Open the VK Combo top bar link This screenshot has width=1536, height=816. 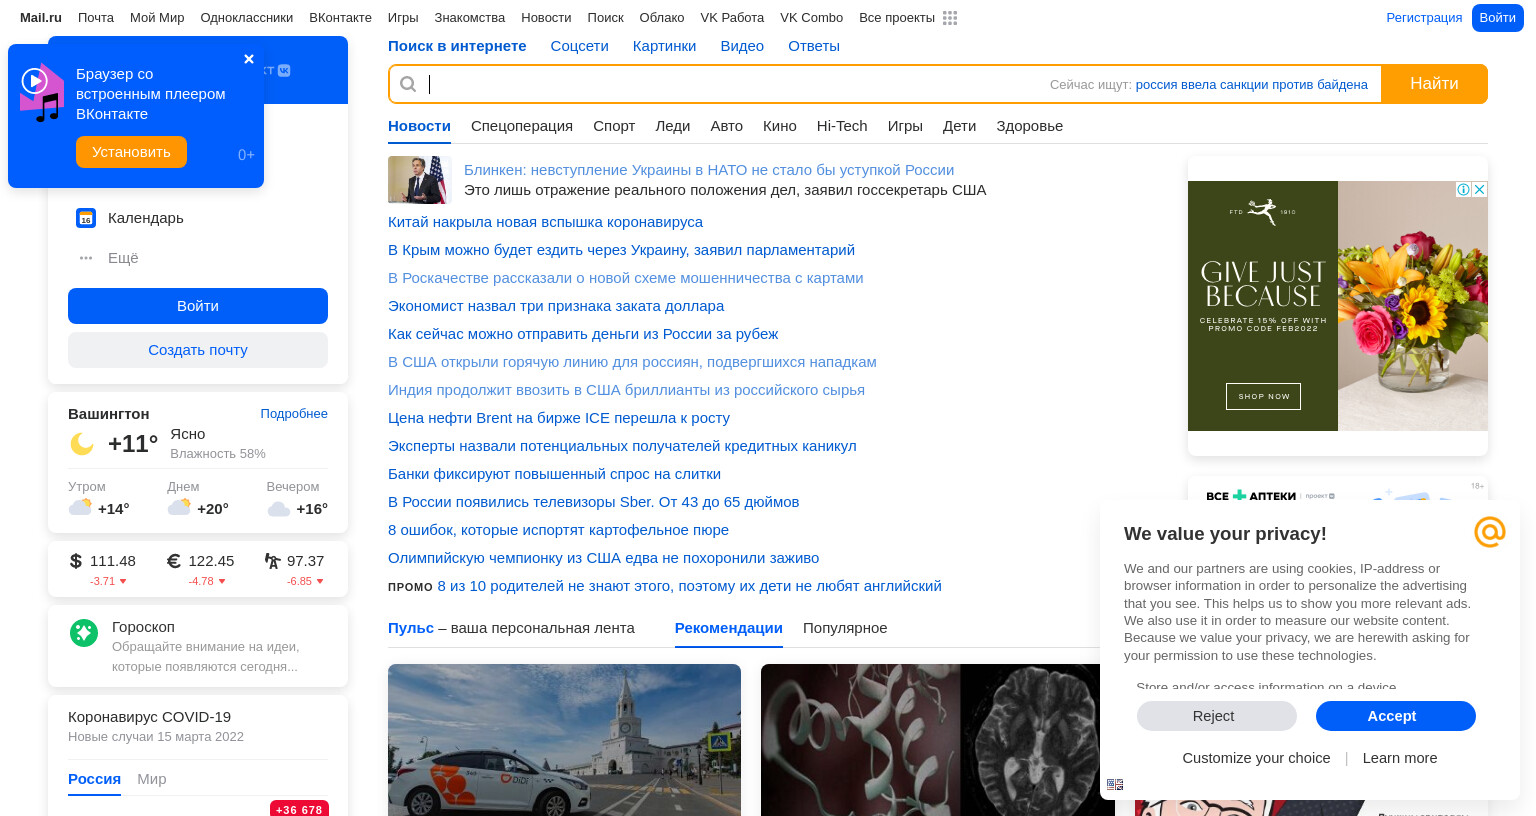coord(812,18)
